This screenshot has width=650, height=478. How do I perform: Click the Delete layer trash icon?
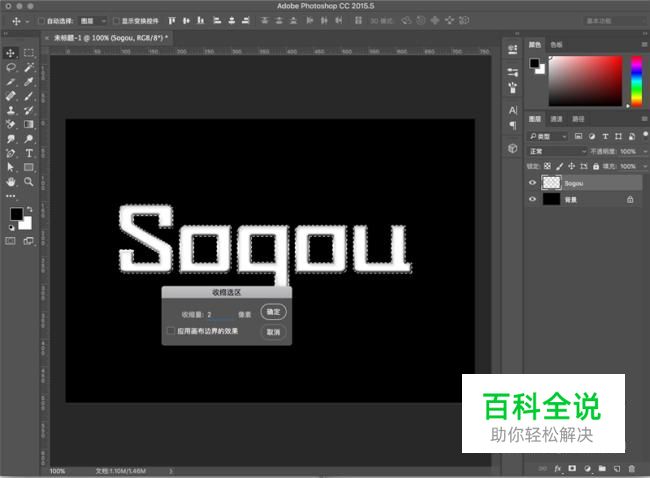(x=631, y=468)
